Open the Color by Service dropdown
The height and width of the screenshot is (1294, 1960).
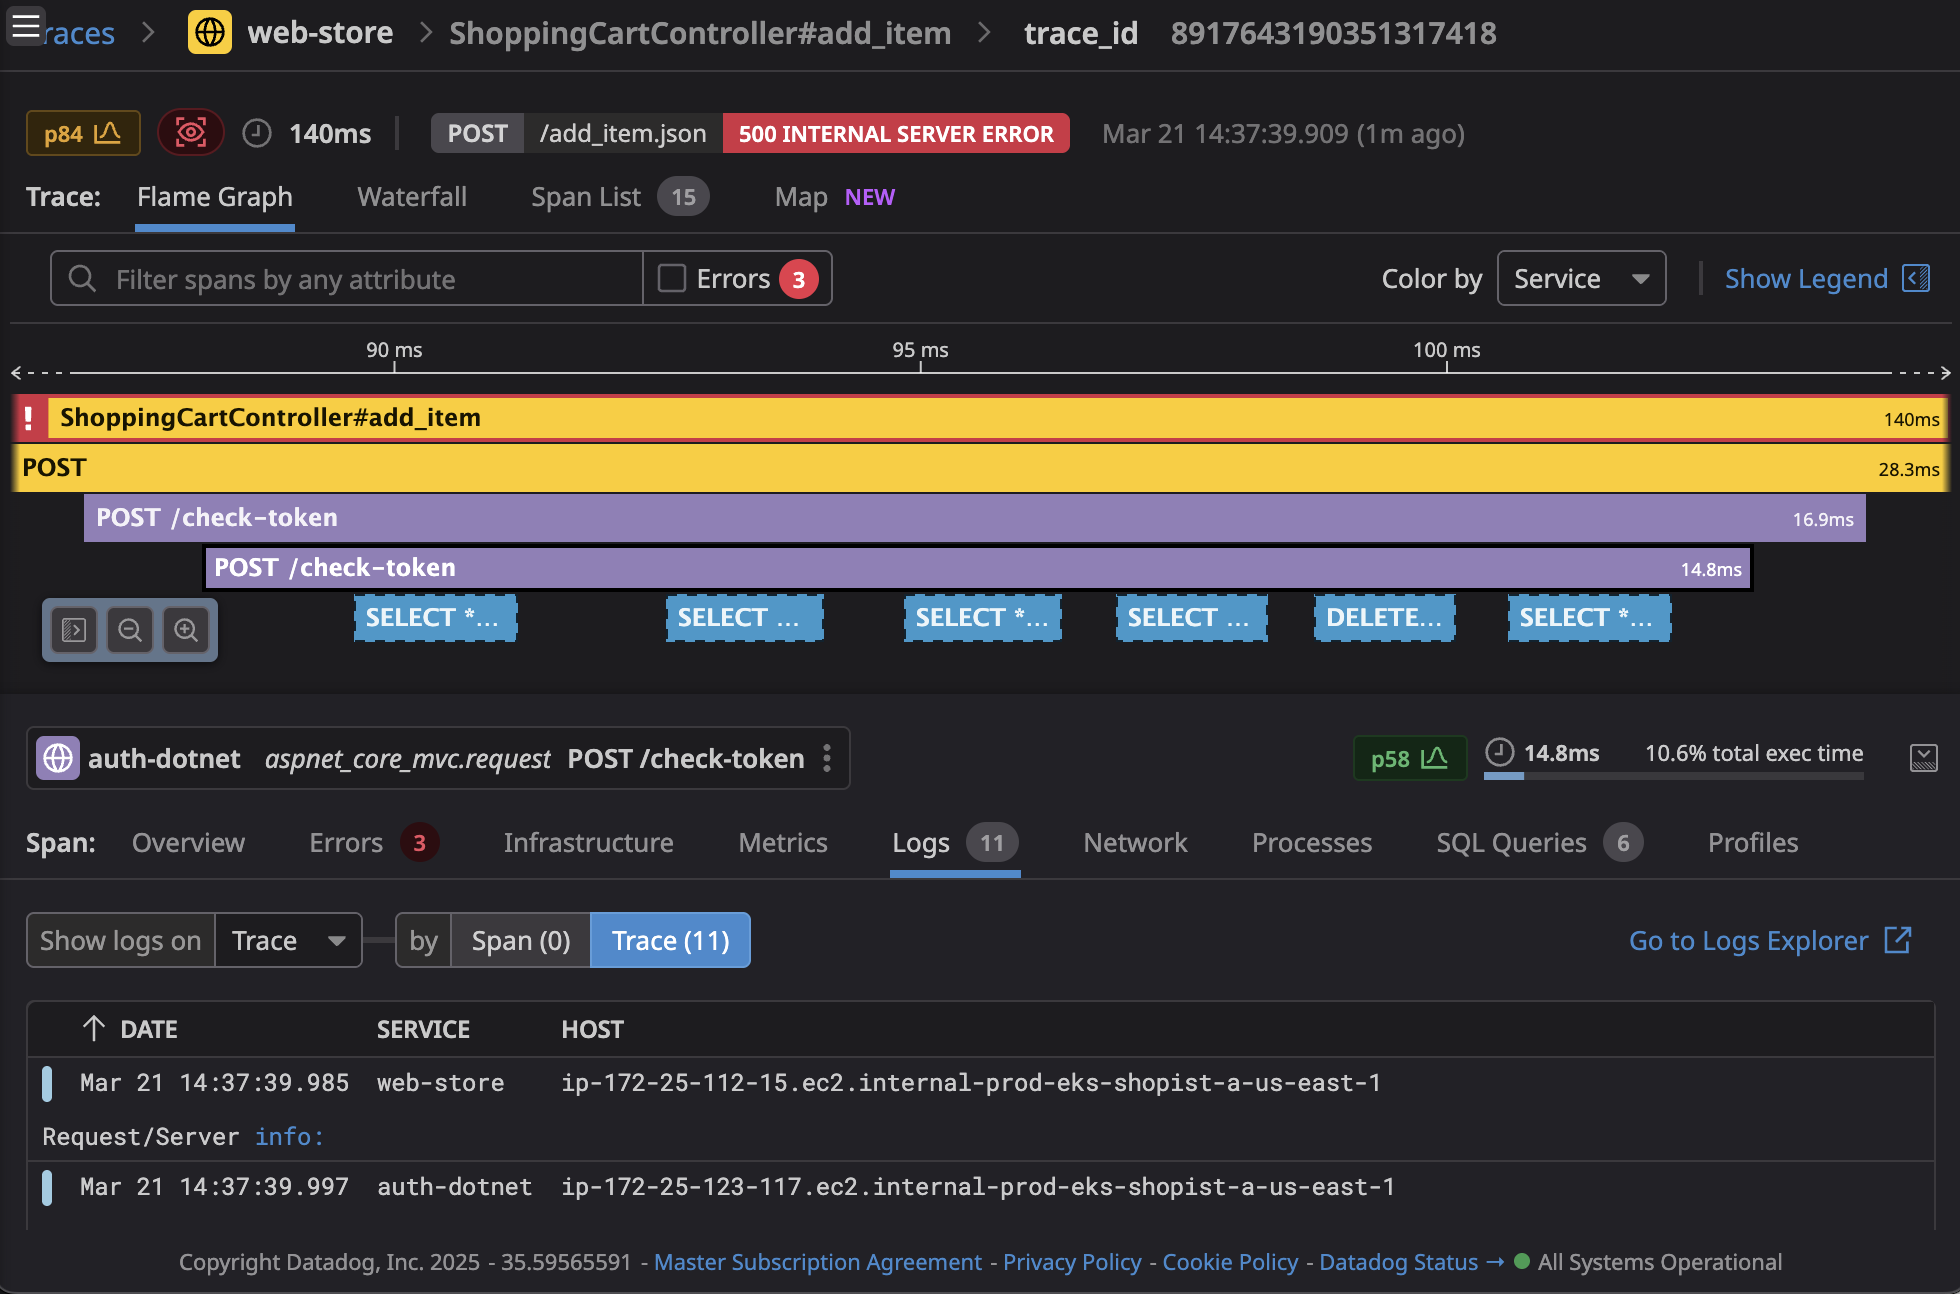tap(1581, 278)
